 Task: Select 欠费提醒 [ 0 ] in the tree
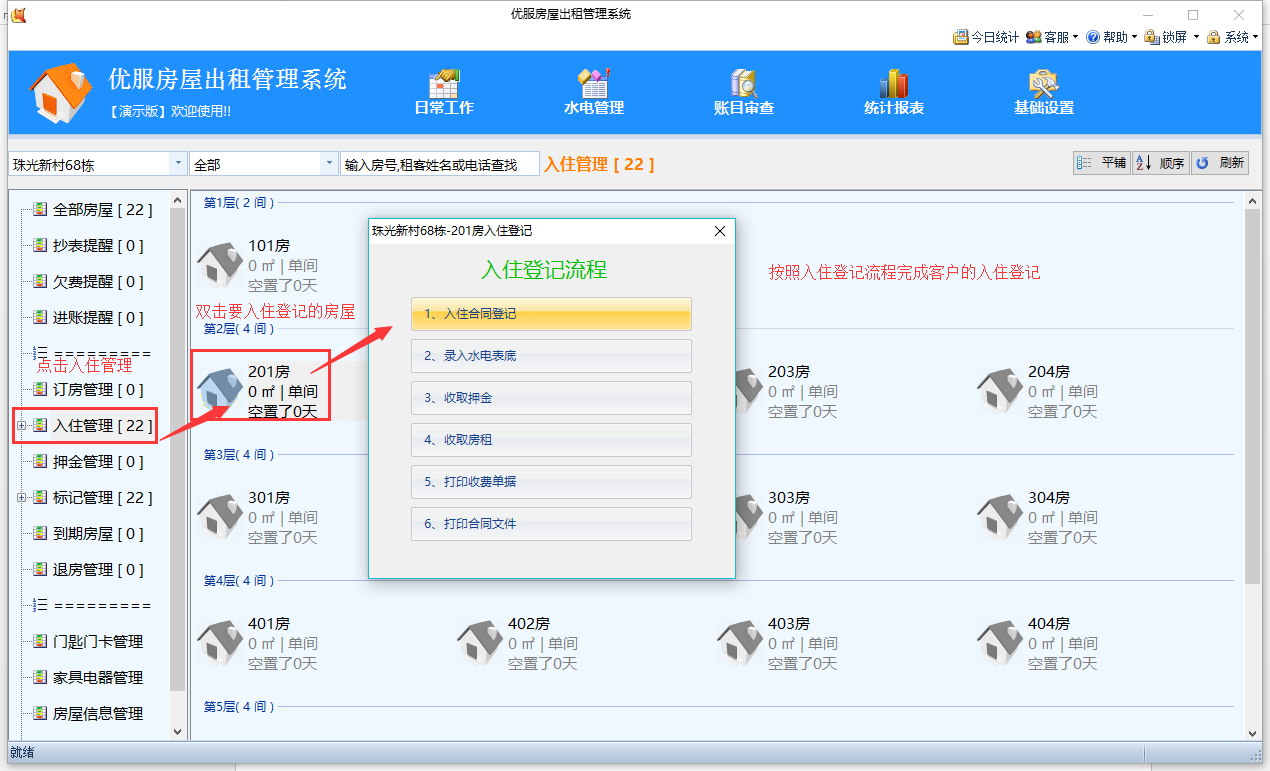[97, 282]
